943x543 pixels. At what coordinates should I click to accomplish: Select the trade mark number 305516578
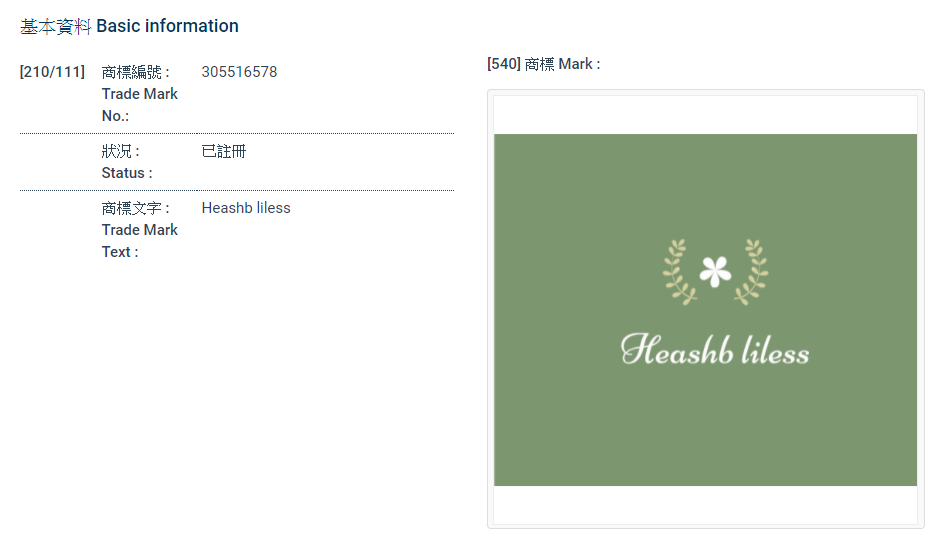point(239,72)
